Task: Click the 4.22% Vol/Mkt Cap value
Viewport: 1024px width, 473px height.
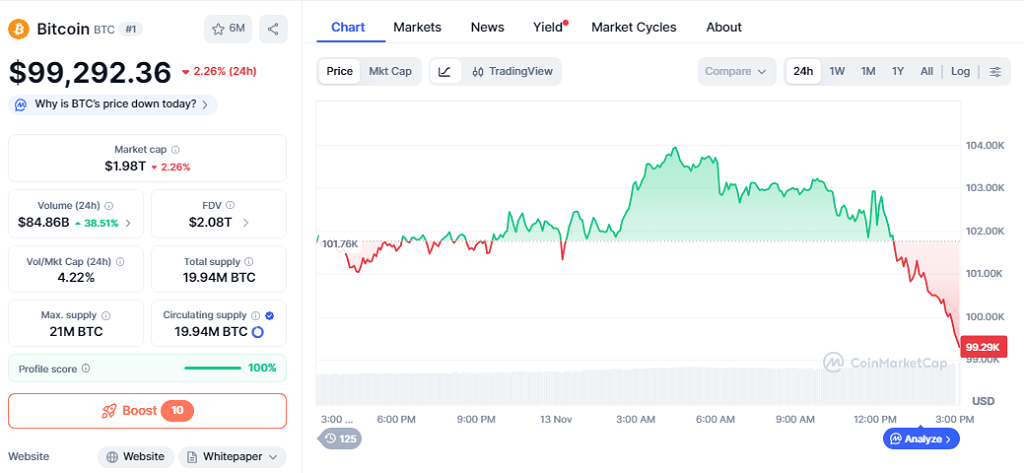Action: [x=76, y=278]
